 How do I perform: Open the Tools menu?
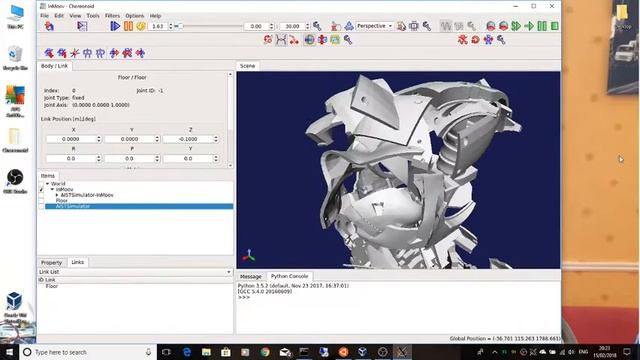click(x=93, y=16)
